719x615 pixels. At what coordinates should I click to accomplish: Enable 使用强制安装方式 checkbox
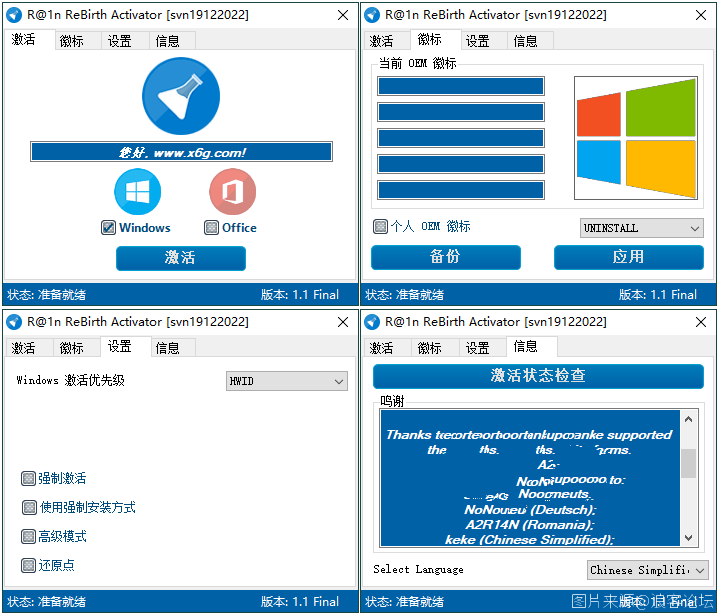(29, 507)
